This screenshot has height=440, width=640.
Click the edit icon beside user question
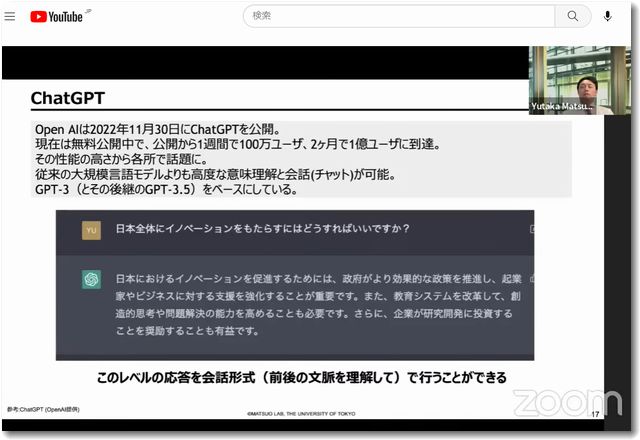tap(532, 229)
